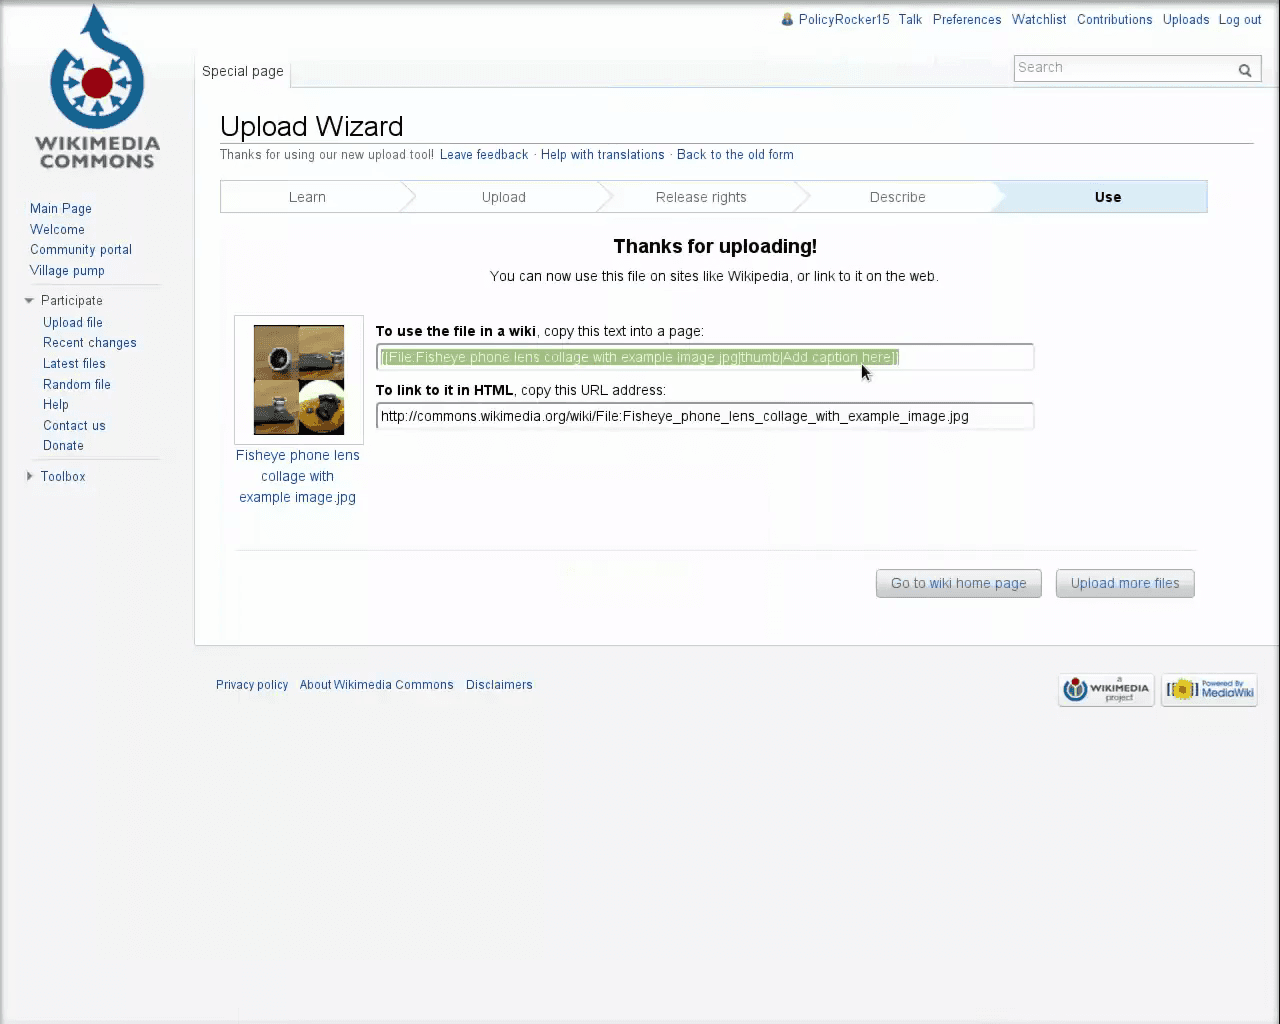Viewport: 1280px width, 1024px height.
Task: Open the PolicyRocker15 user page link
Action: point(844,19)
